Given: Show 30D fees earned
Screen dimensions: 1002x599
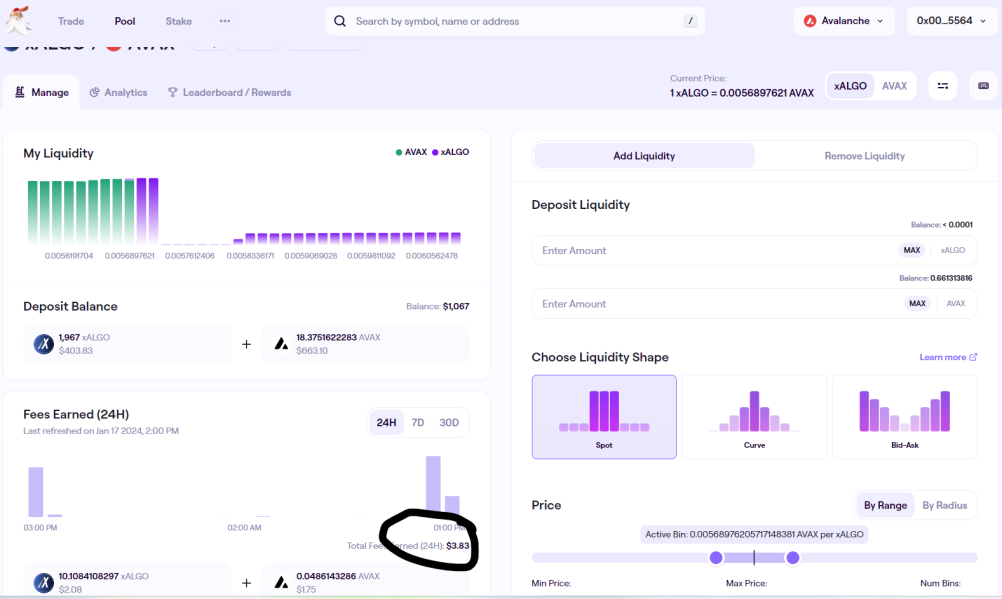Looking at the screenshot, I should click(449, 423).
